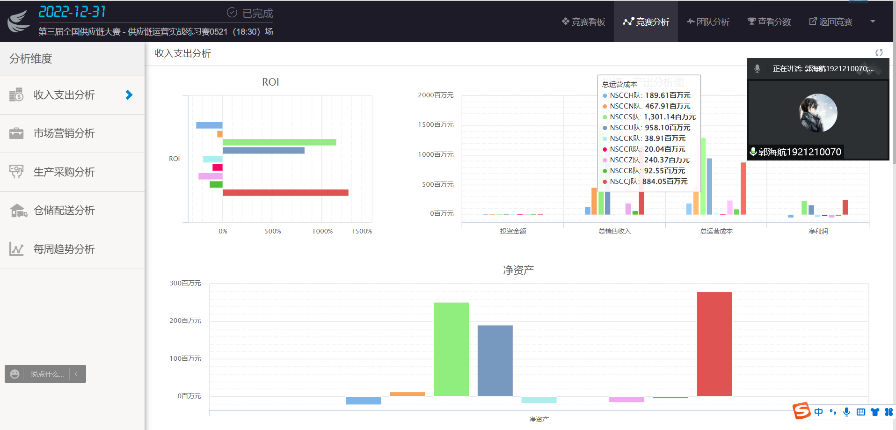Screen dimensions: 896x430
Task: Click the refresh icon above the charts
Action: (878, 52)
